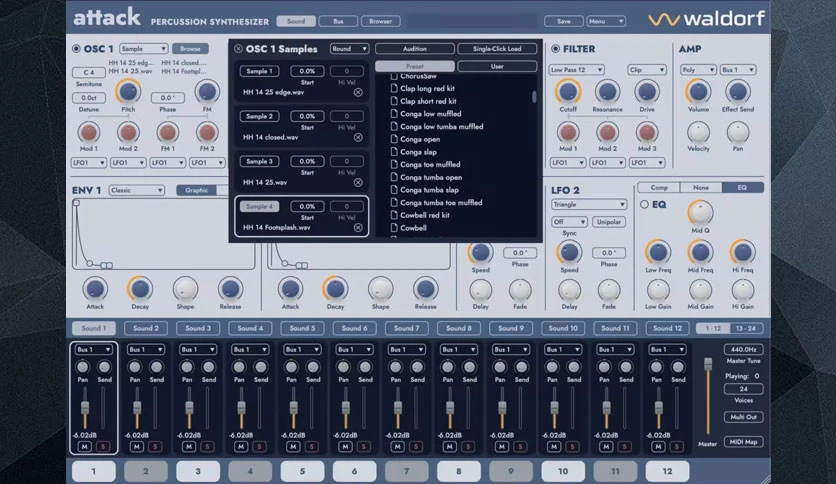This screenshot has height=484, width=836.
Task: Open the Poly amp mode dropdown
Action: 698,70
